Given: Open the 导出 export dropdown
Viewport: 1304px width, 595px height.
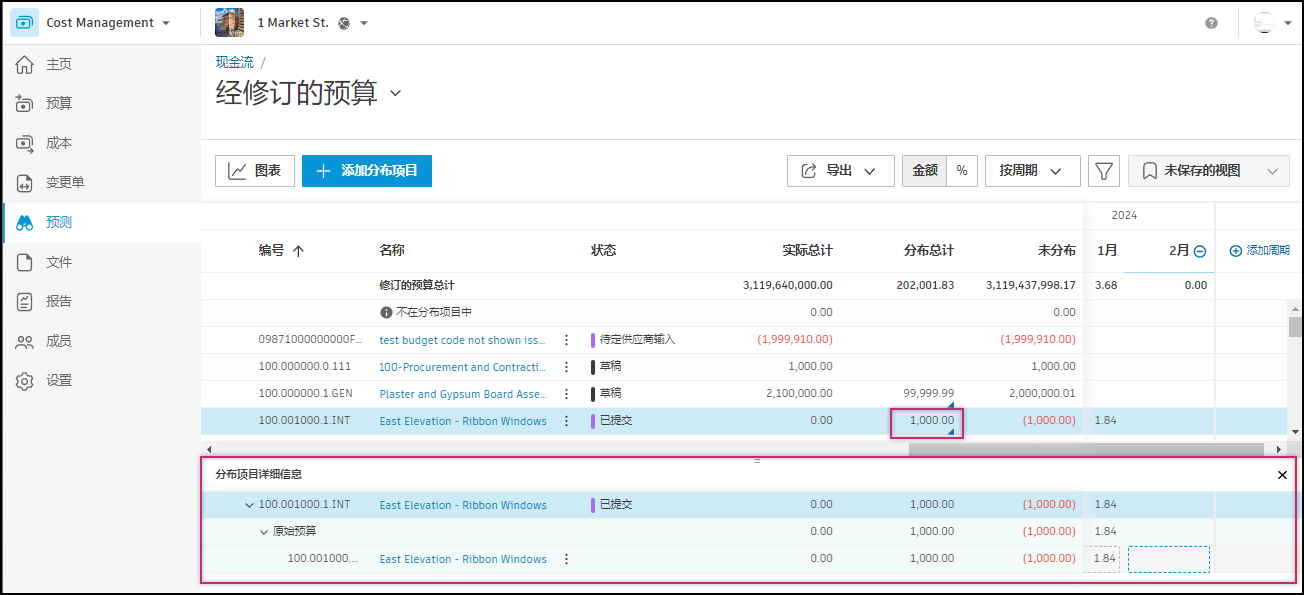Looking at the screenshot, I should click(840, 170).
